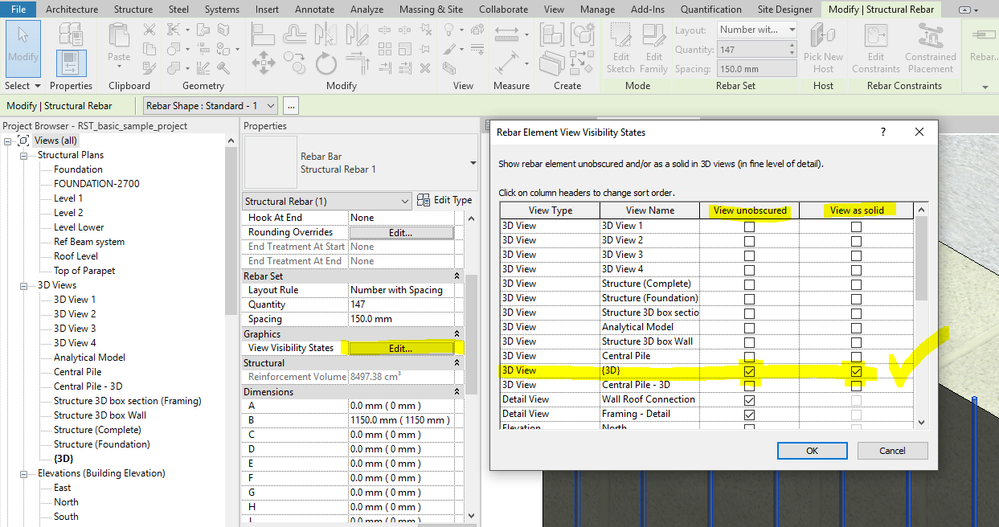Open the Massing & Site tab

click(431, 9)
